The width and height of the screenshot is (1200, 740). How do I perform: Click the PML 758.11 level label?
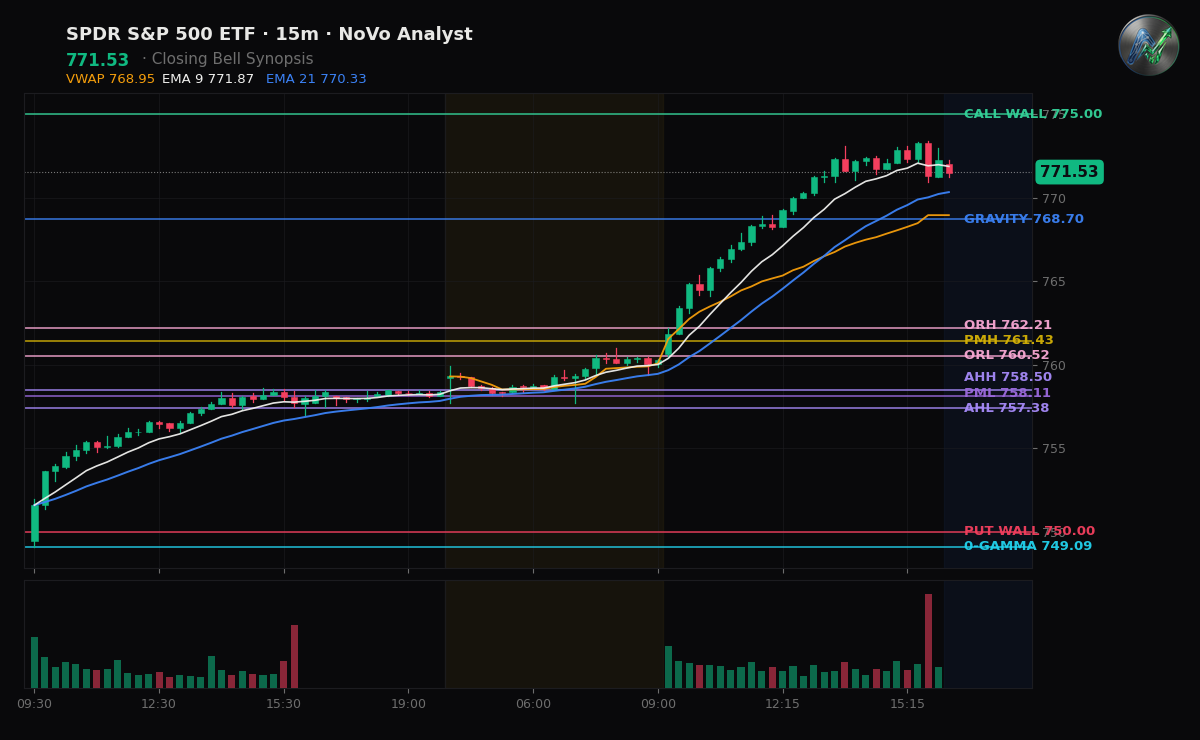pyautogui.click(x=1008, y=393)
